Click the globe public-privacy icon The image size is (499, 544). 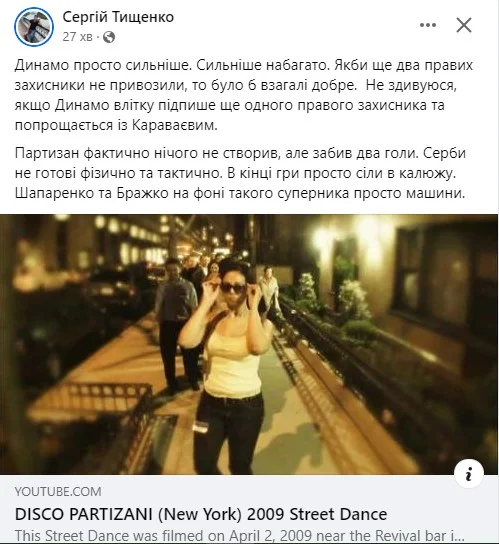point(109,37)
